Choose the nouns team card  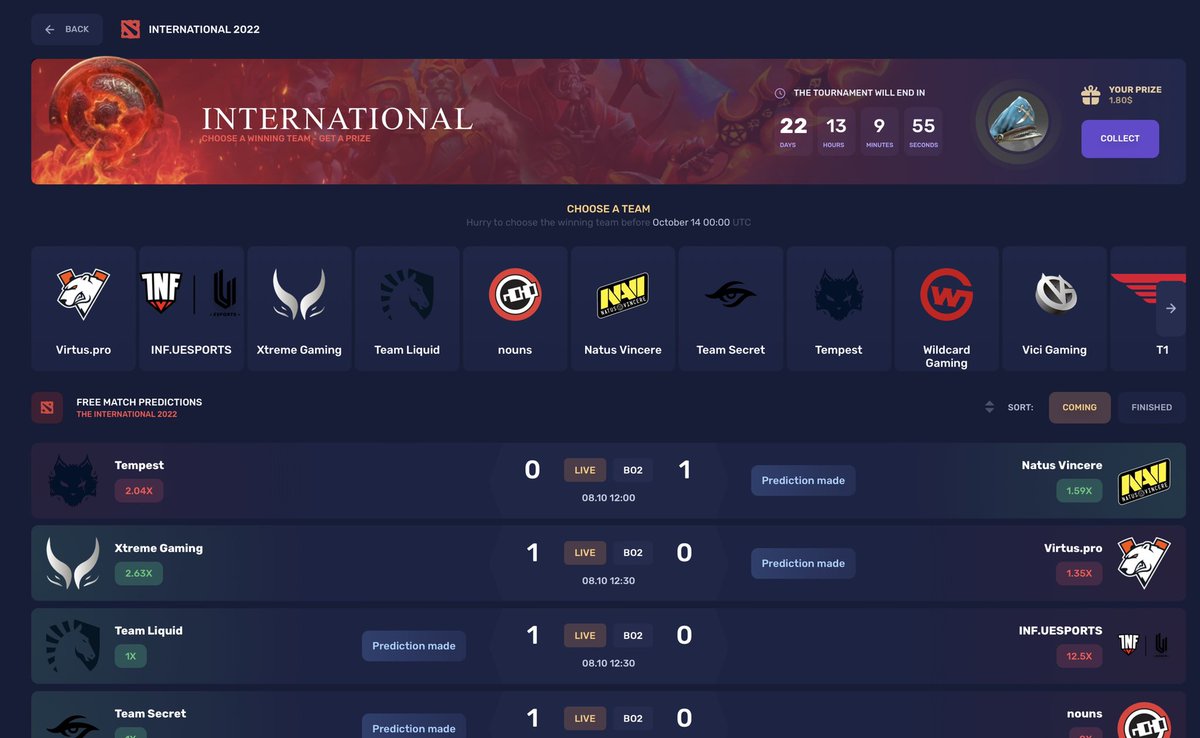515,309
